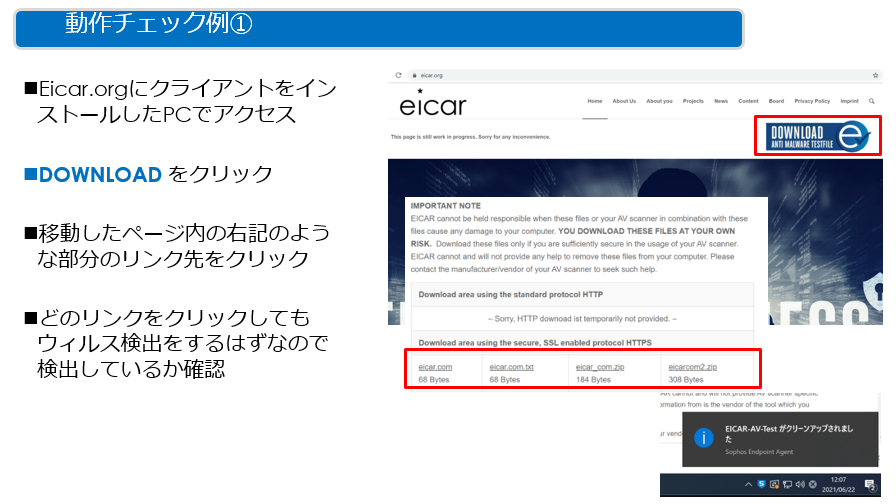Download eicar_com.zip file

598,368
